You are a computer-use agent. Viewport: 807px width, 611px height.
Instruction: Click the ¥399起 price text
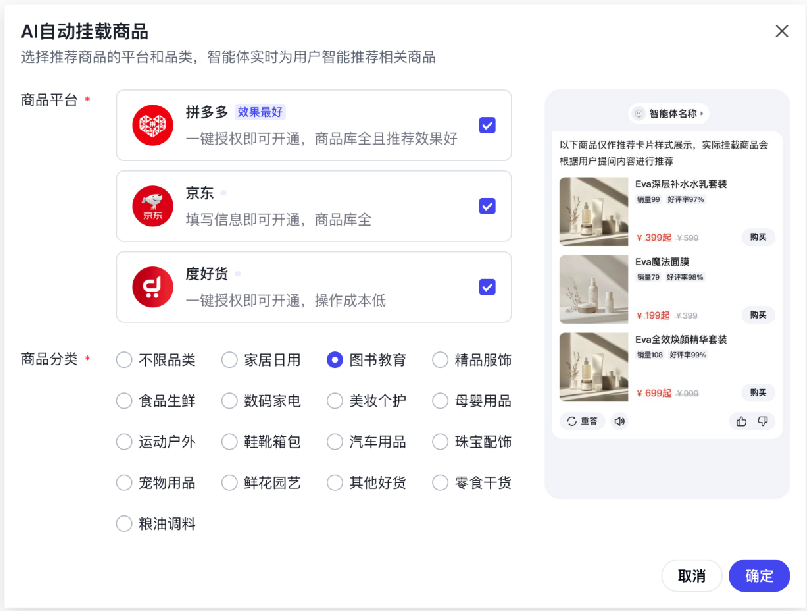click(x=654, y=238)
